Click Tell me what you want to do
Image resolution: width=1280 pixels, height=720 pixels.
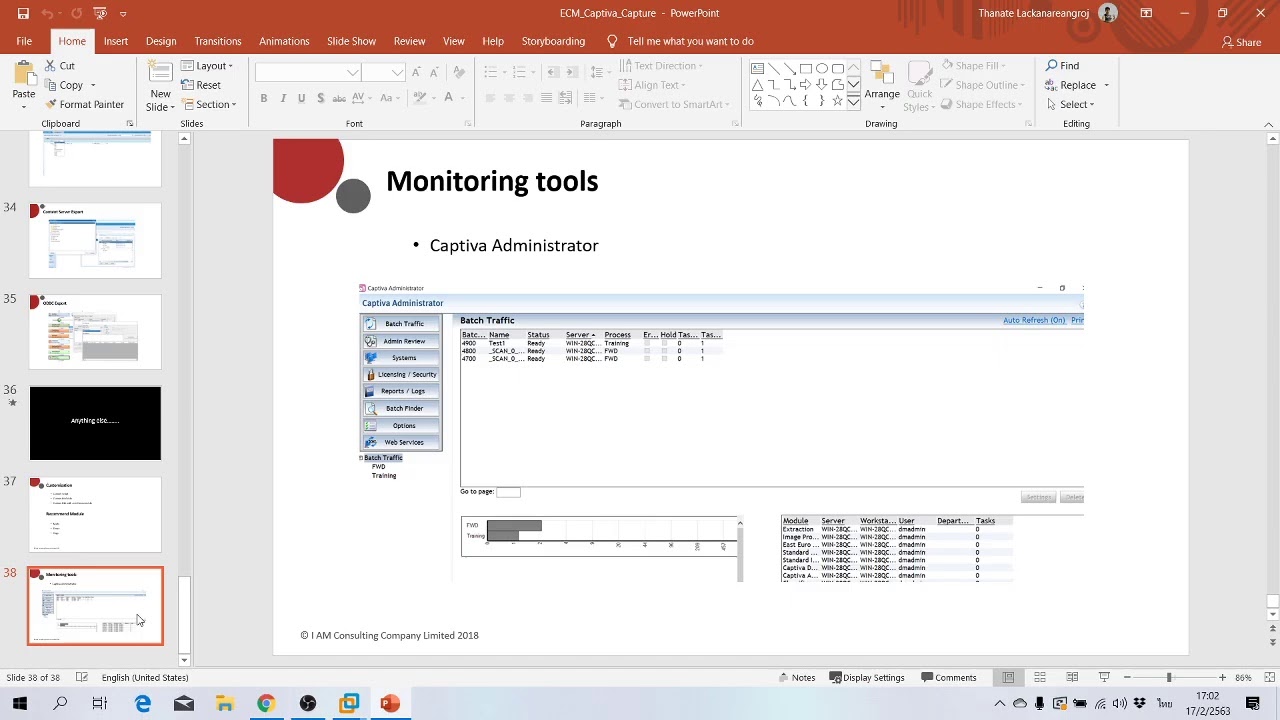[681, 41]
